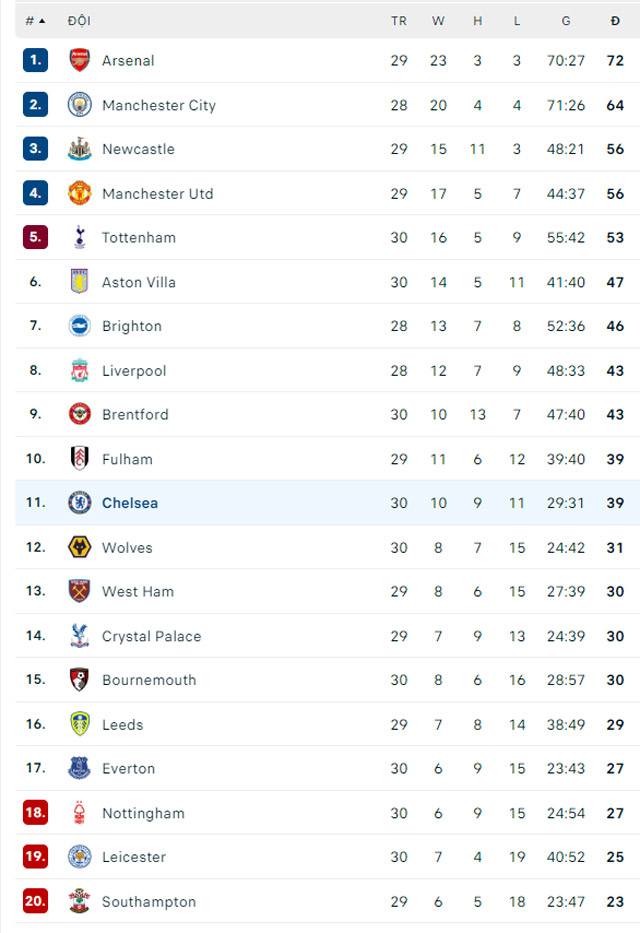Click the Newcastle club badge

coord(79,149)
